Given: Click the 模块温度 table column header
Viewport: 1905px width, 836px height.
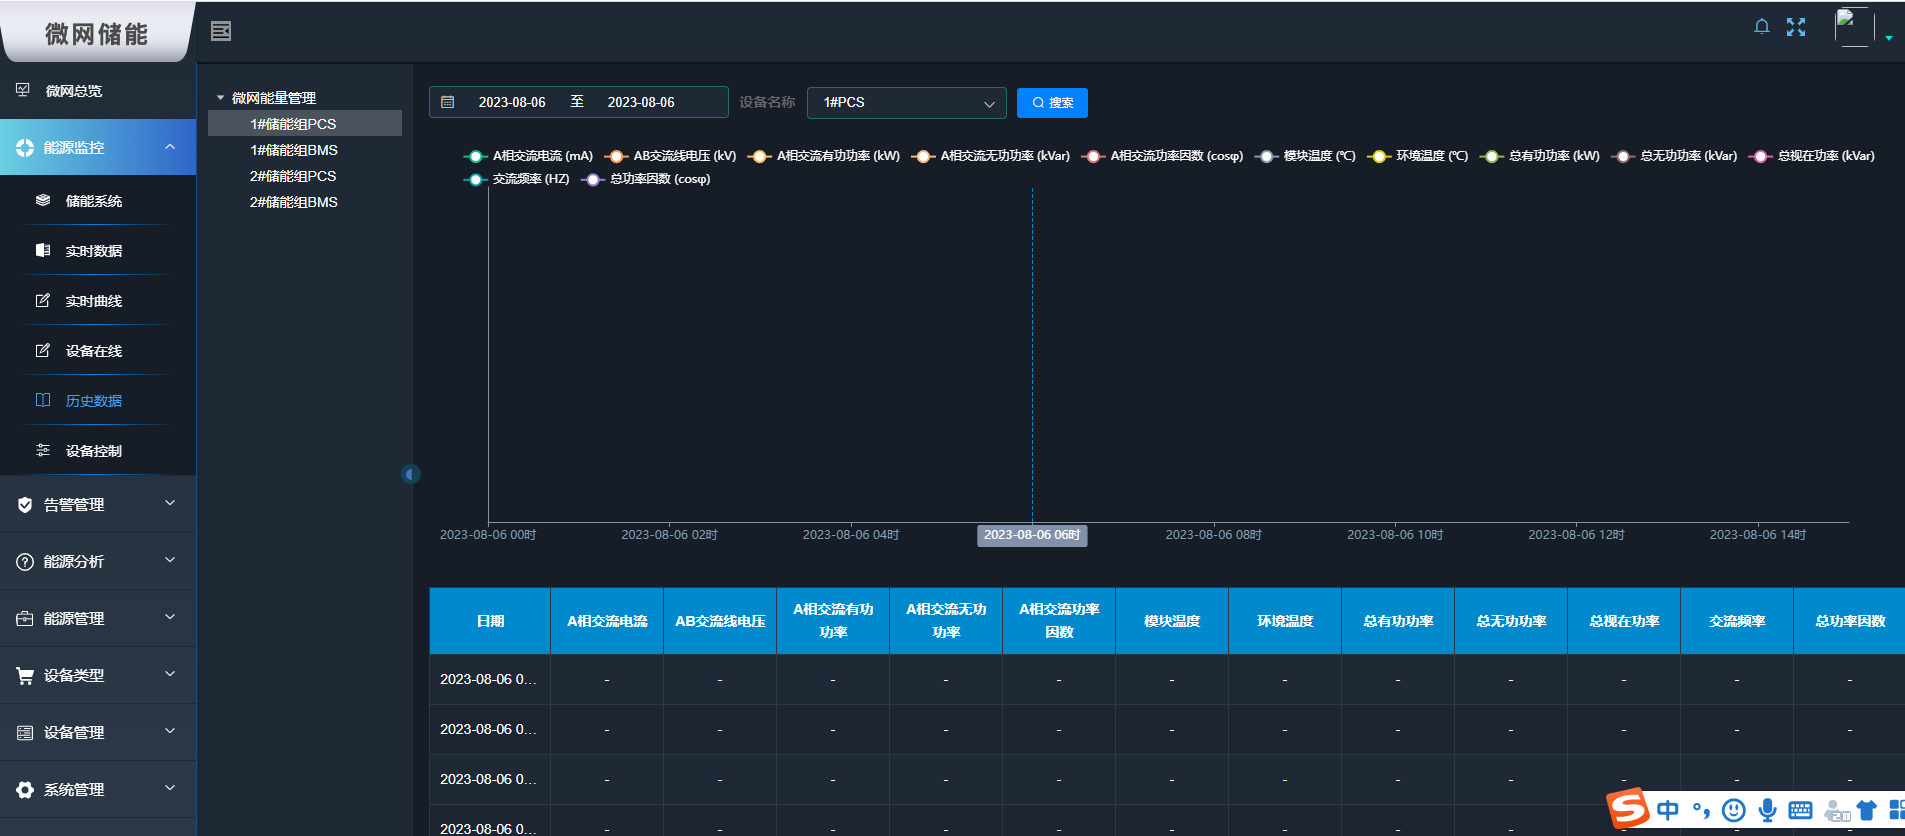Looking at the screenshot, I should [1172, 621].
